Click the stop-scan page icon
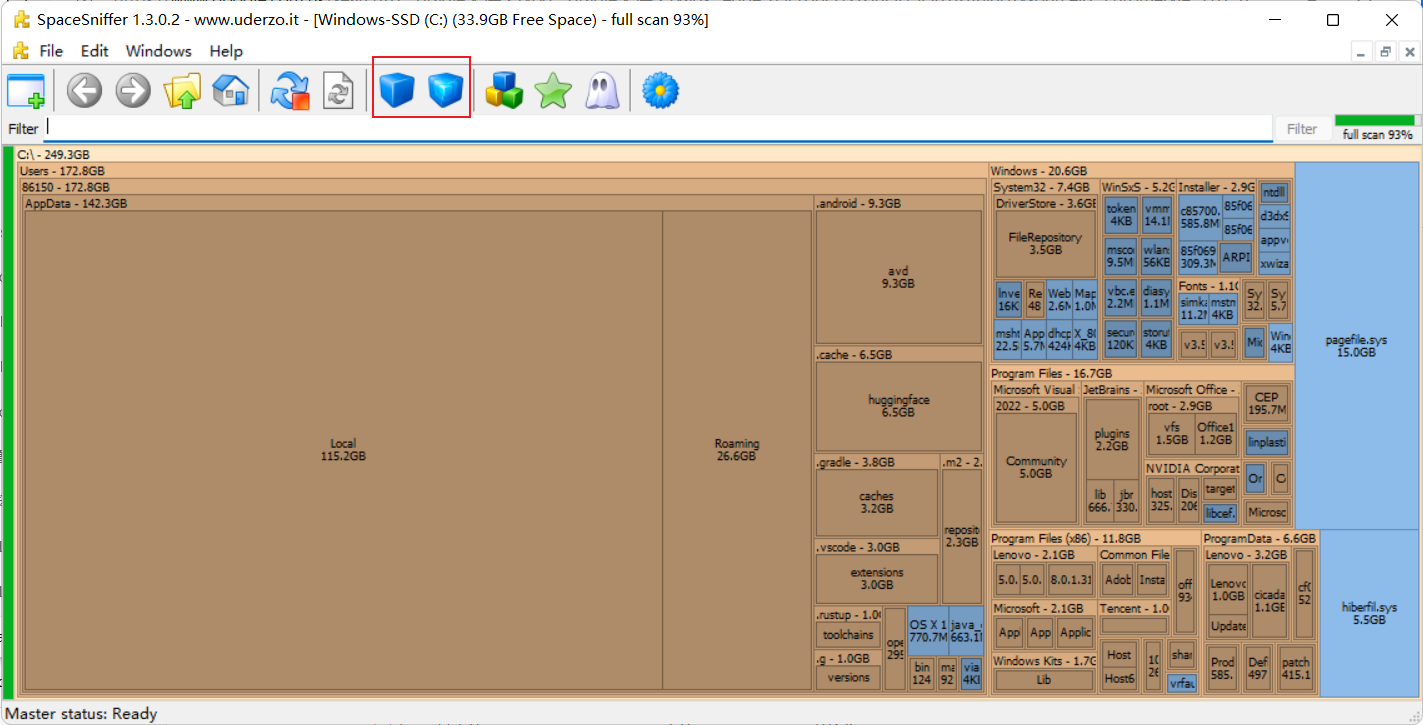 (339, 92)
